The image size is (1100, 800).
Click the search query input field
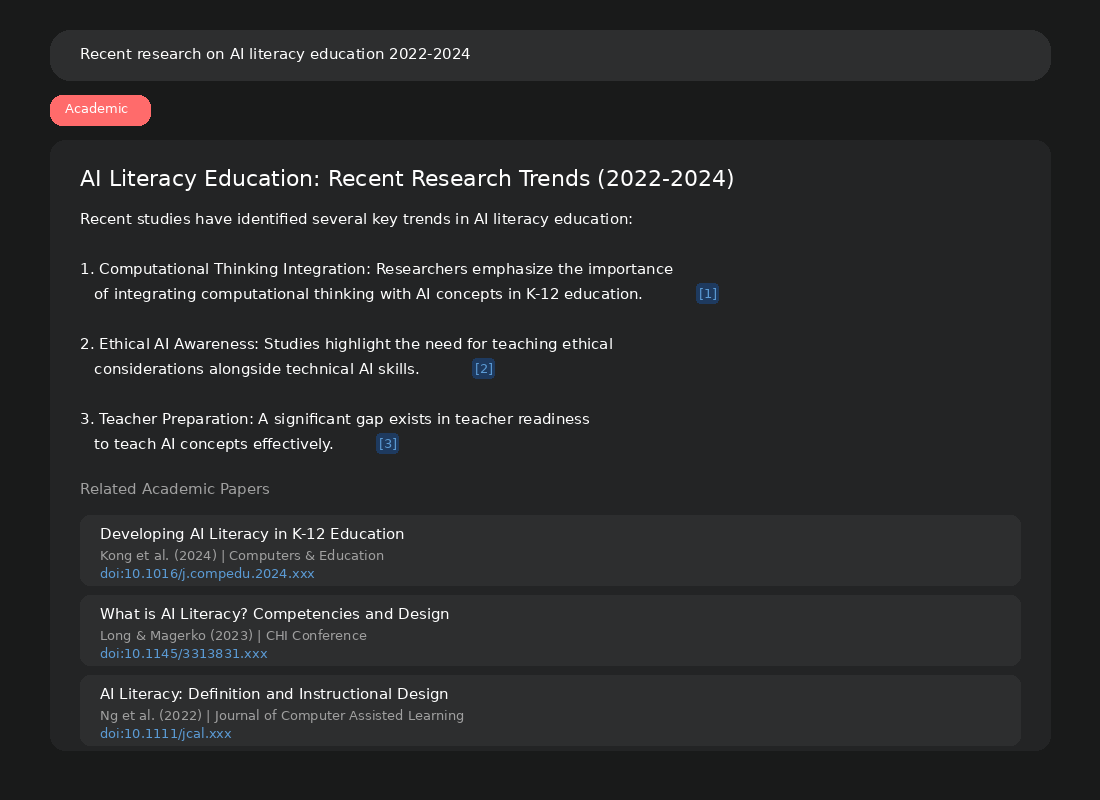point(550,55)
